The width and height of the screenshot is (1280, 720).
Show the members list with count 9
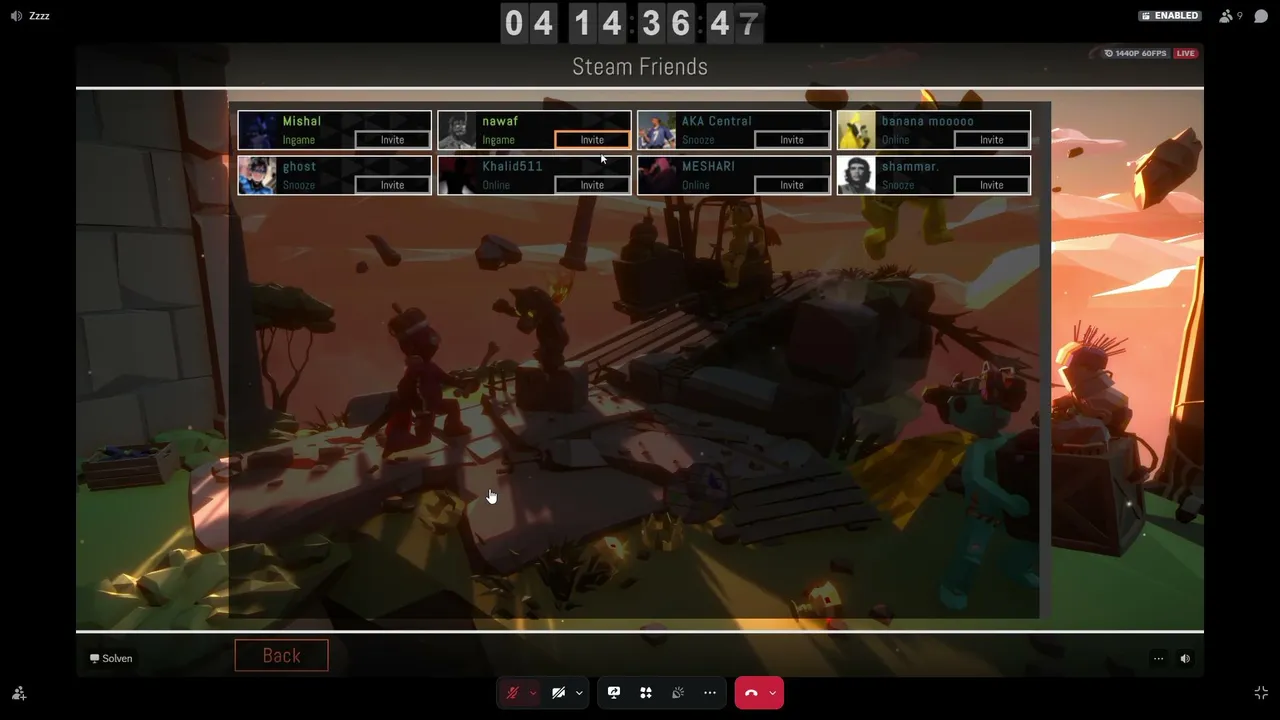click(1231, 16)
